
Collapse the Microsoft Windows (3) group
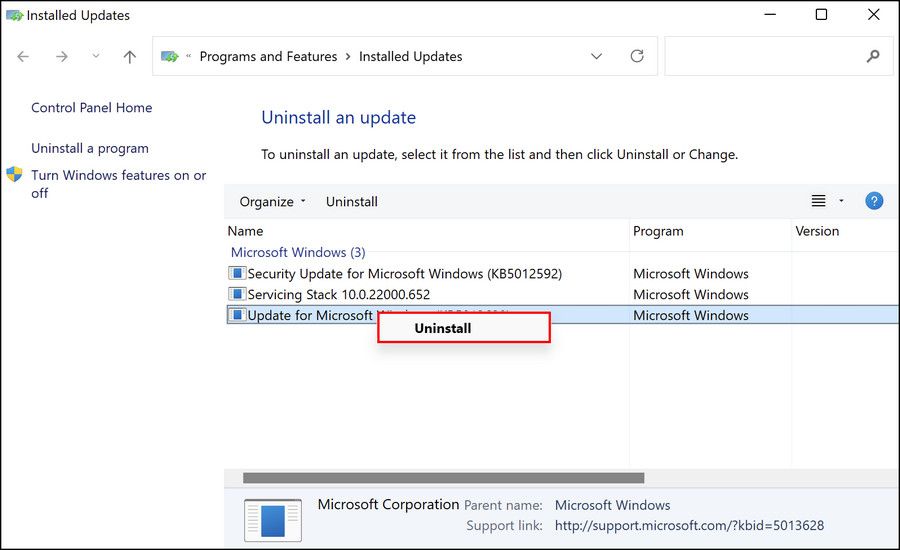click(x=298, y=253)
